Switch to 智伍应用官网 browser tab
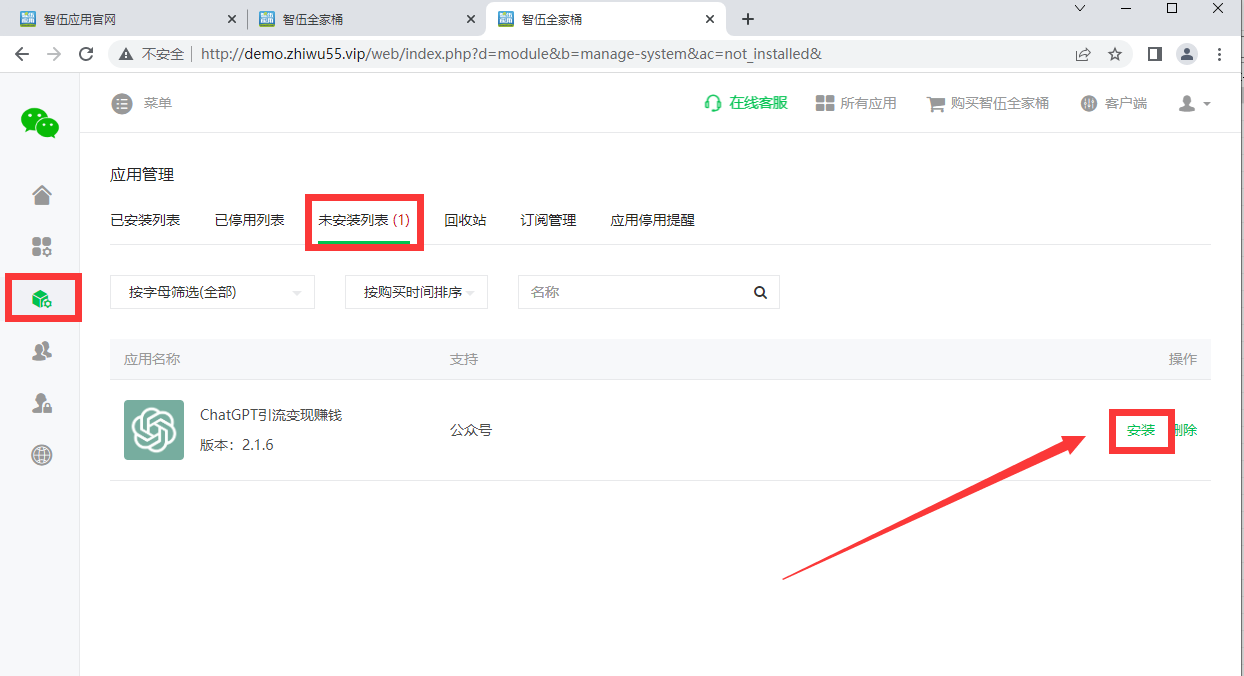 tap(126, 19)
